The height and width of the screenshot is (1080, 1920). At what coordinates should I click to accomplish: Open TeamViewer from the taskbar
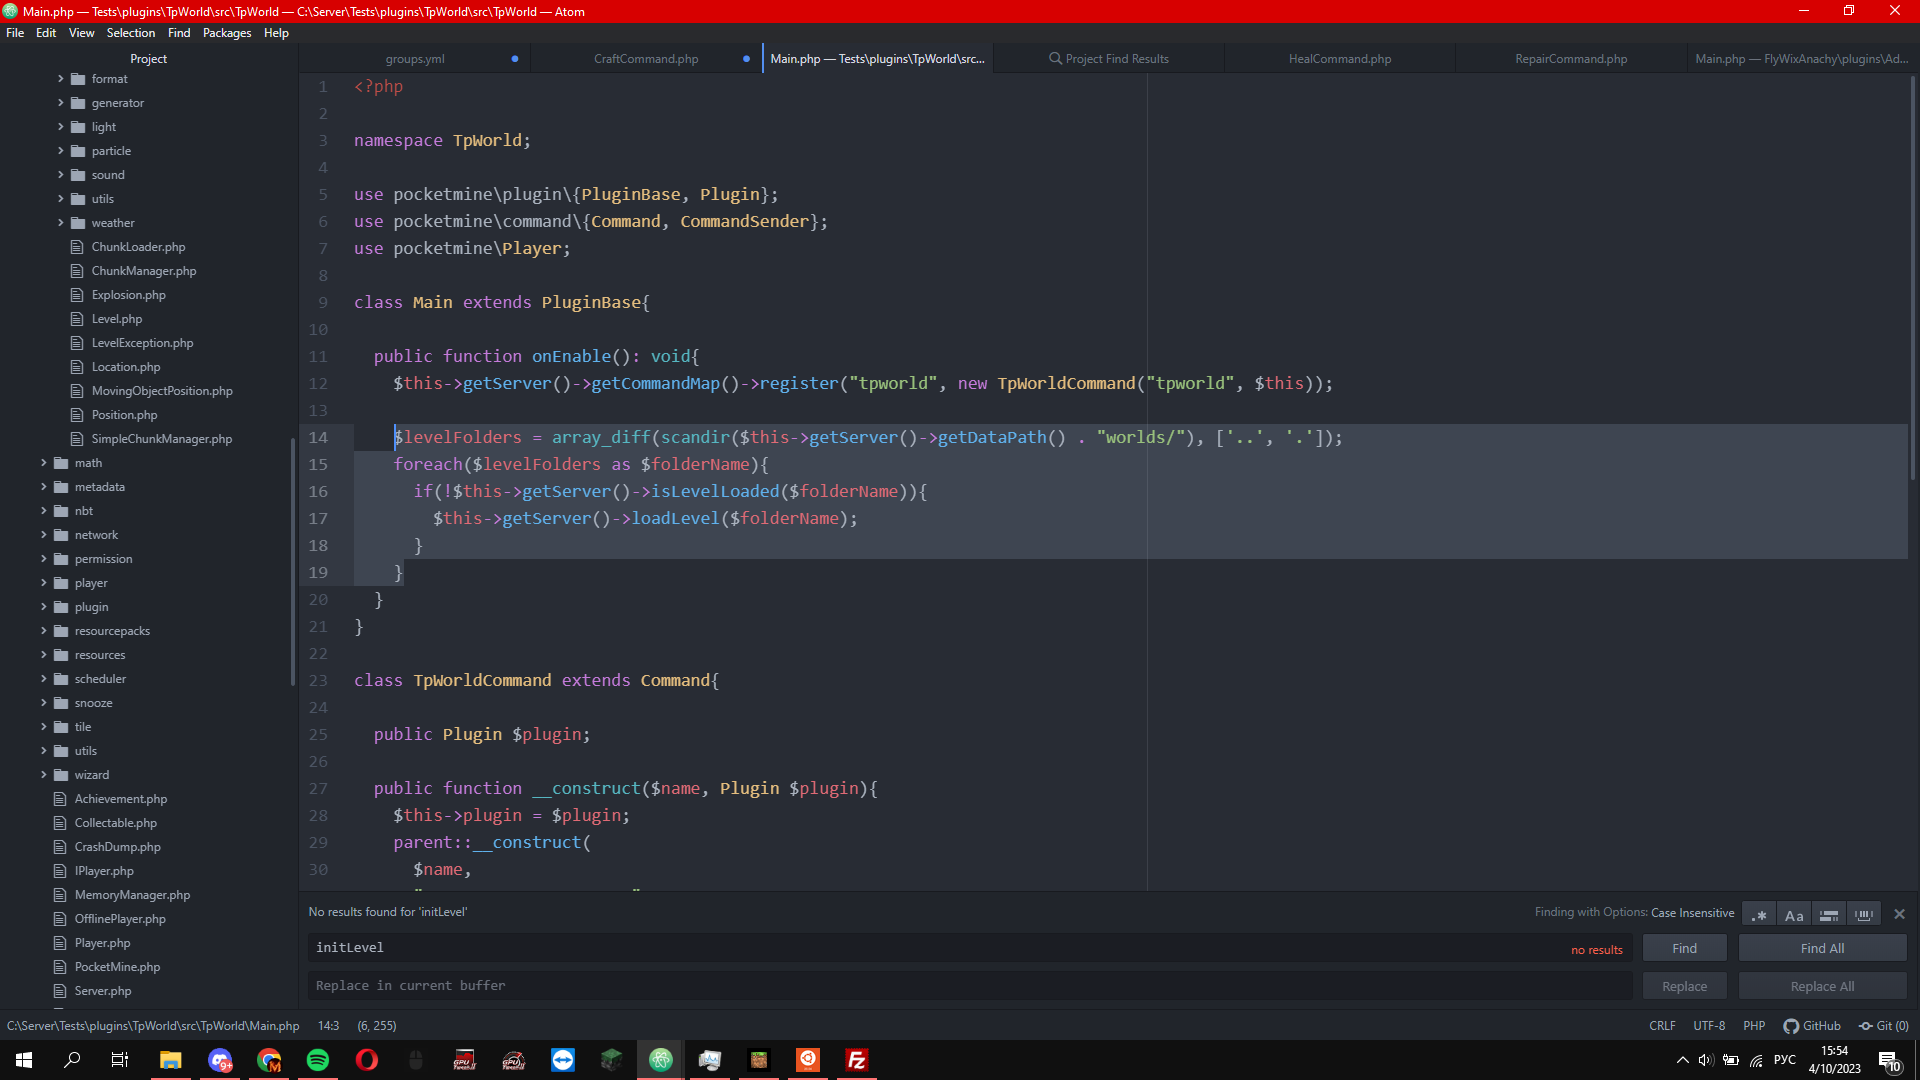(563, 1060)
